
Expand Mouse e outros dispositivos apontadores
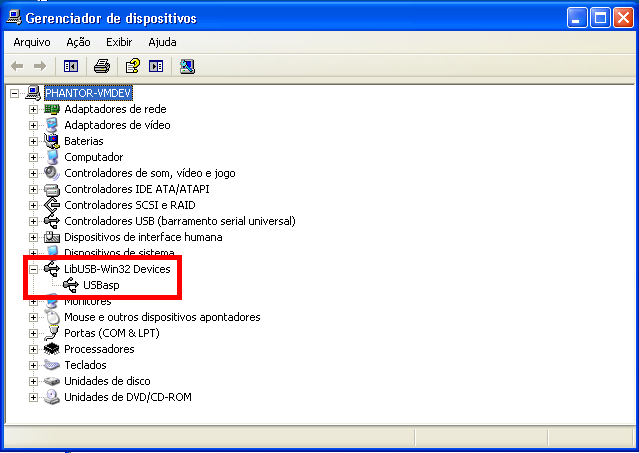tap(33, 317)
